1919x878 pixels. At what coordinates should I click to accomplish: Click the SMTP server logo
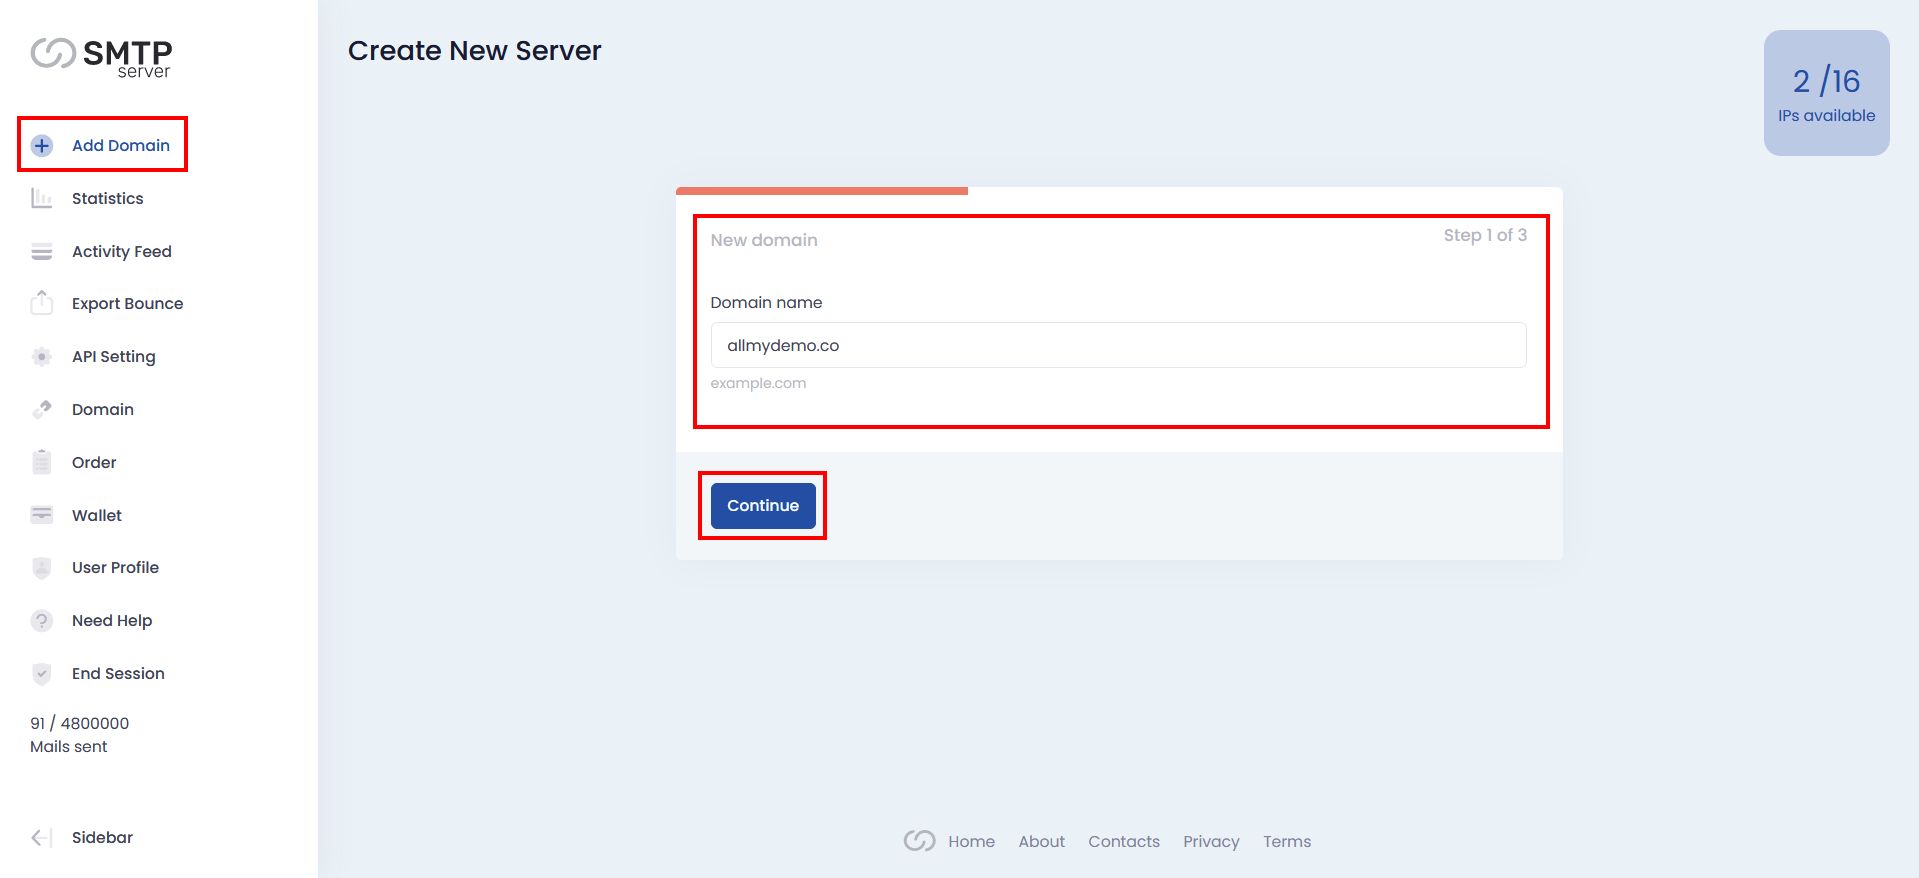coord(101,56)
